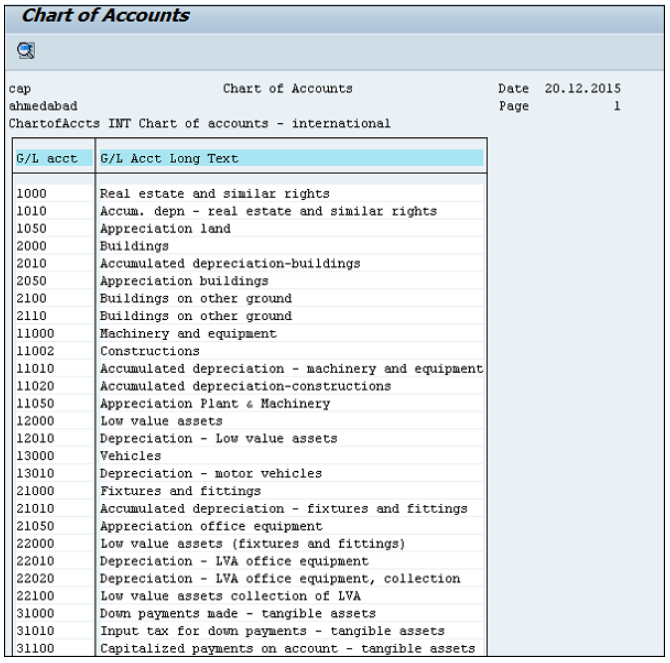The image size is (670, 663).
Task: Click Fixtures and fittings entry
Action: pos(180,491)
